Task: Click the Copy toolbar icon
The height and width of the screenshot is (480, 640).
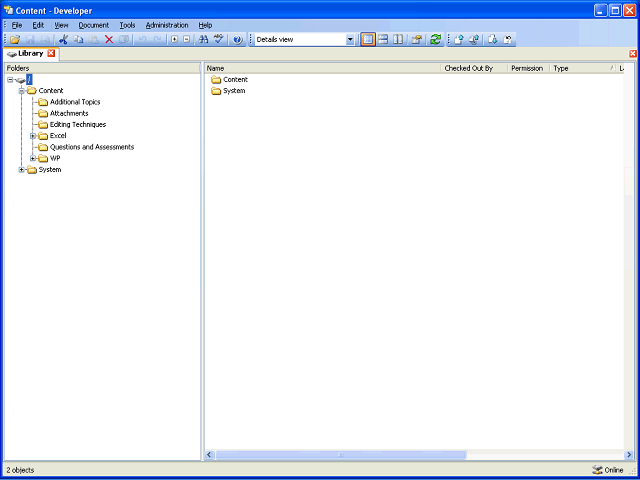Action: pyautogui.click(x=78, y=40)
